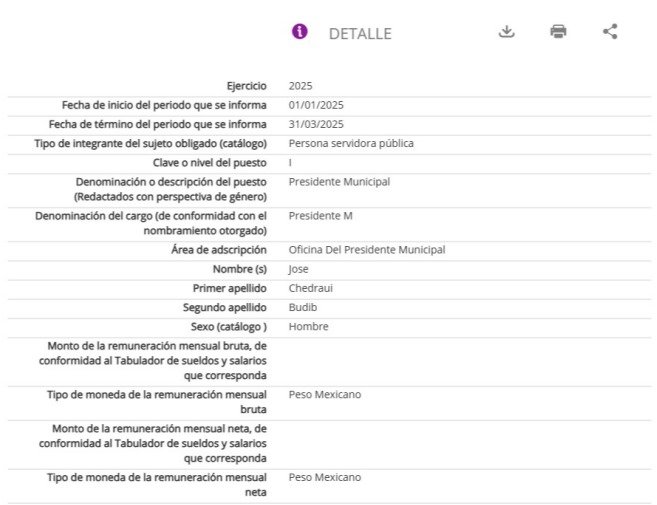Click Presidente Municipal job description
This screenshot has width=657, height=505.
(339, 182)
